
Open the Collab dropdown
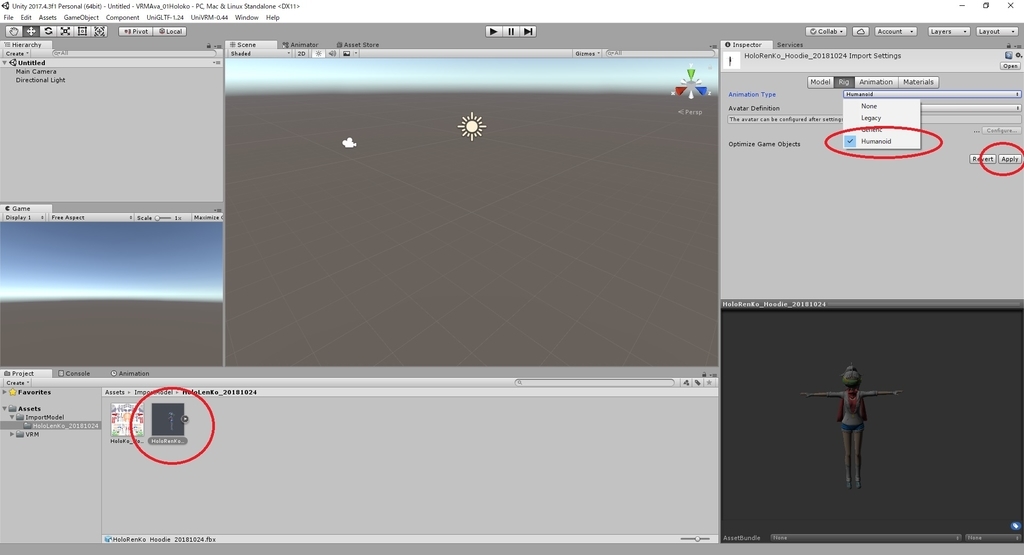click(x=826, y=31)
